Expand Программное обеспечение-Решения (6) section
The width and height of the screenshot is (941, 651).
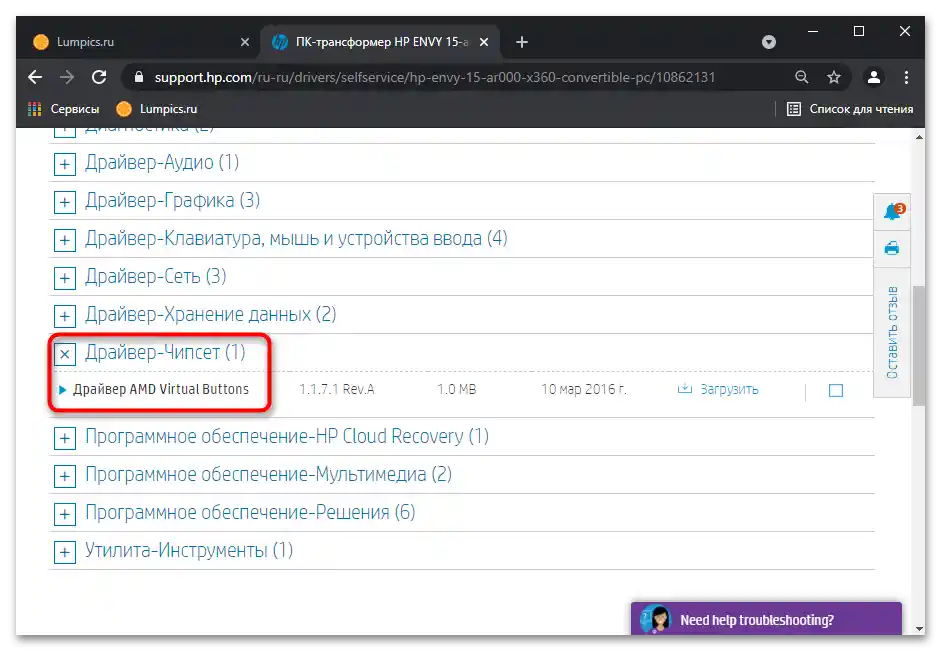tap(65, 514)
